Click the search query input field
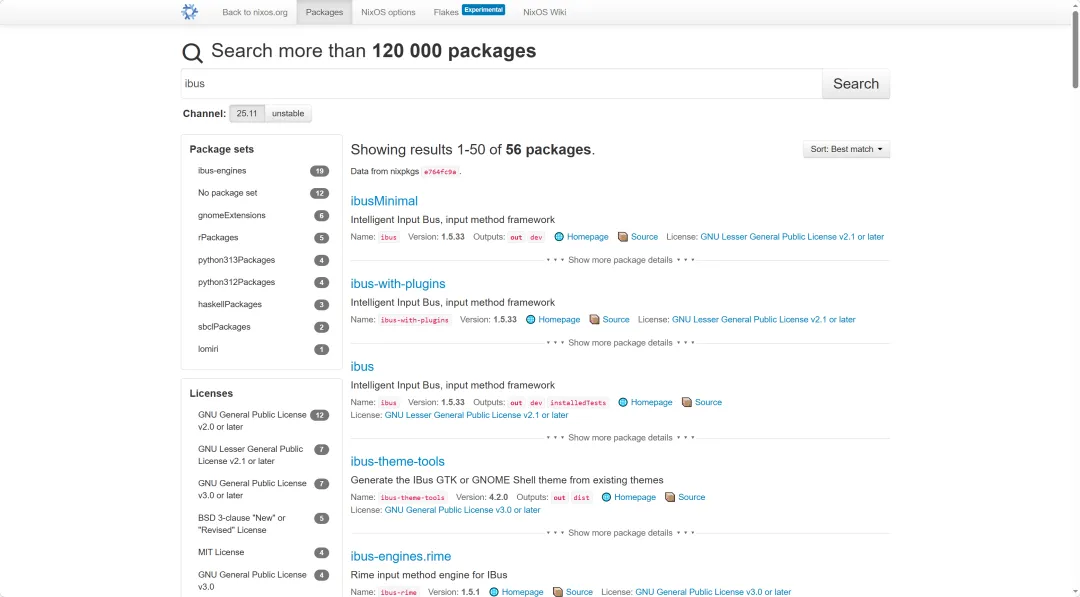Viewport: 1080px width, 597px height. tap(500, 84)
